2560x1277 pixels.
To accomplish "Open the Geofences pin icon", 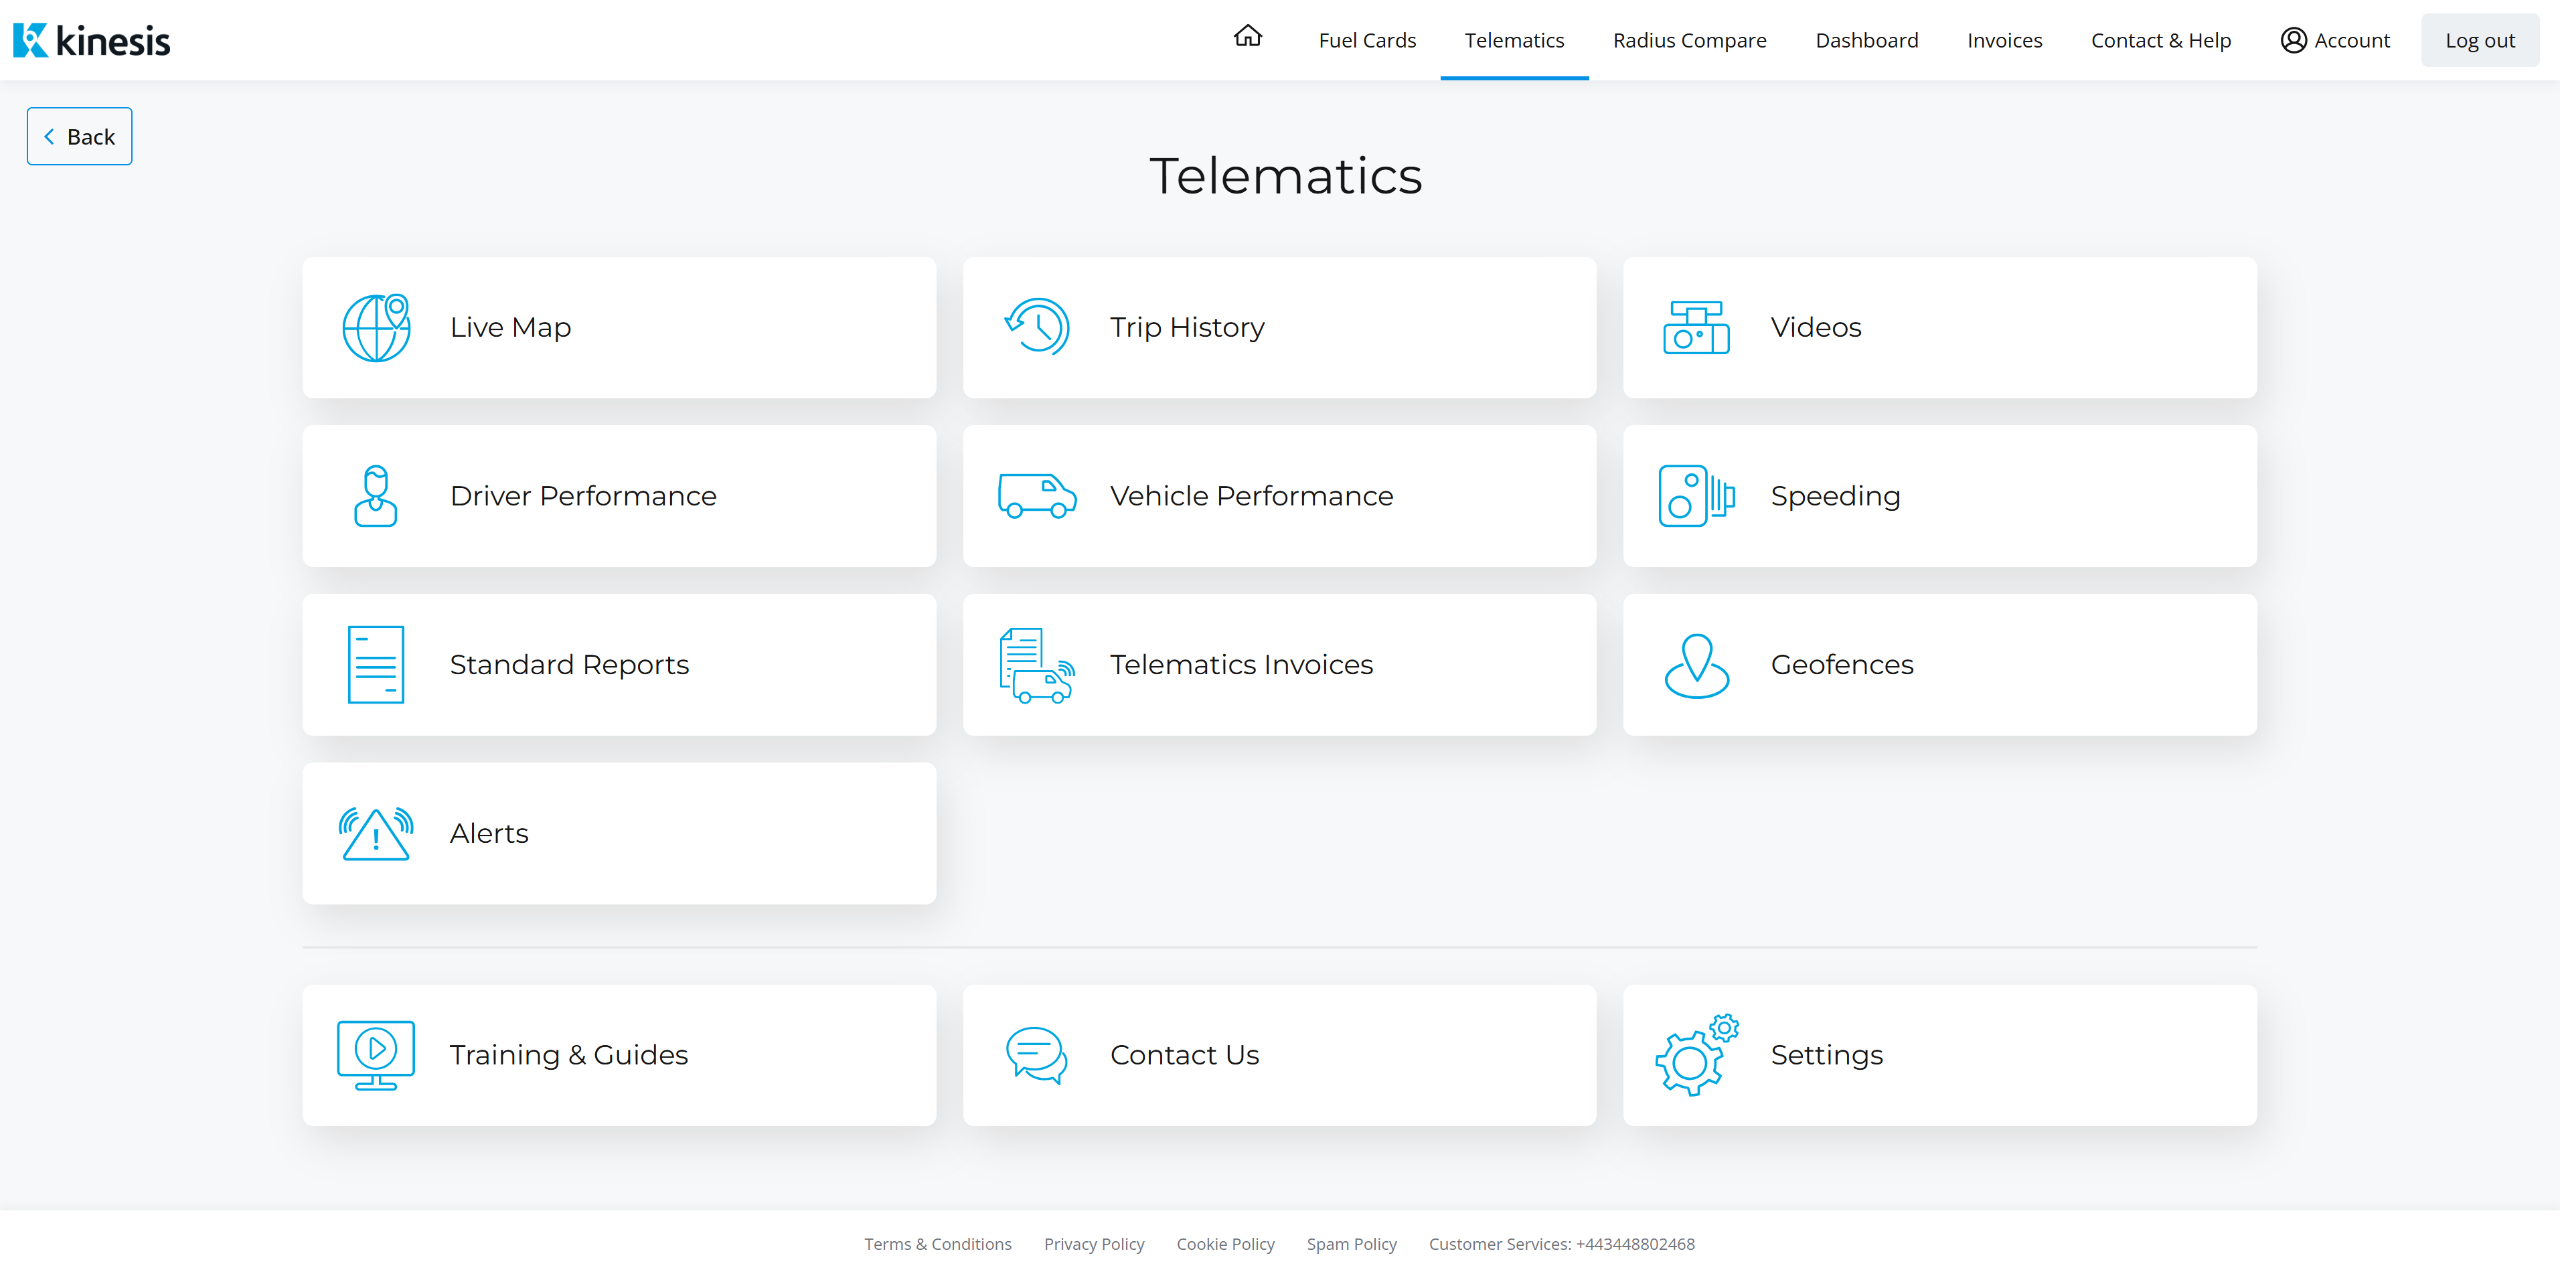I will click(1696, 665).
